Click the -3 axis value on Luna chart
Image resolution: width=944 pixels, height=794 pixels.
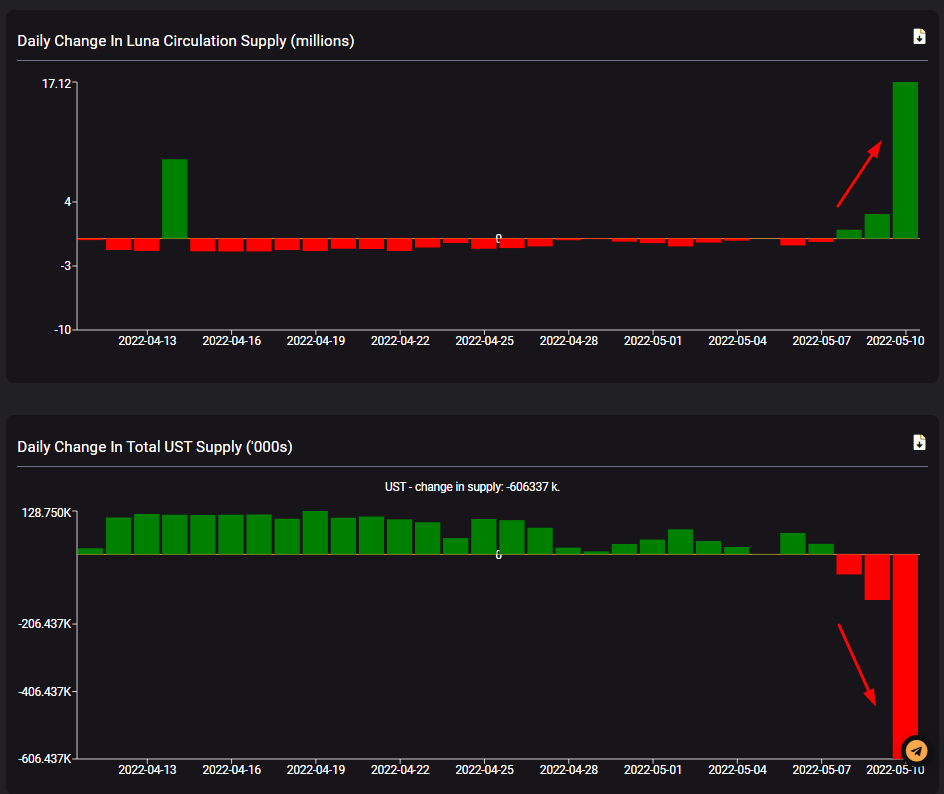[x=66, y=265]
